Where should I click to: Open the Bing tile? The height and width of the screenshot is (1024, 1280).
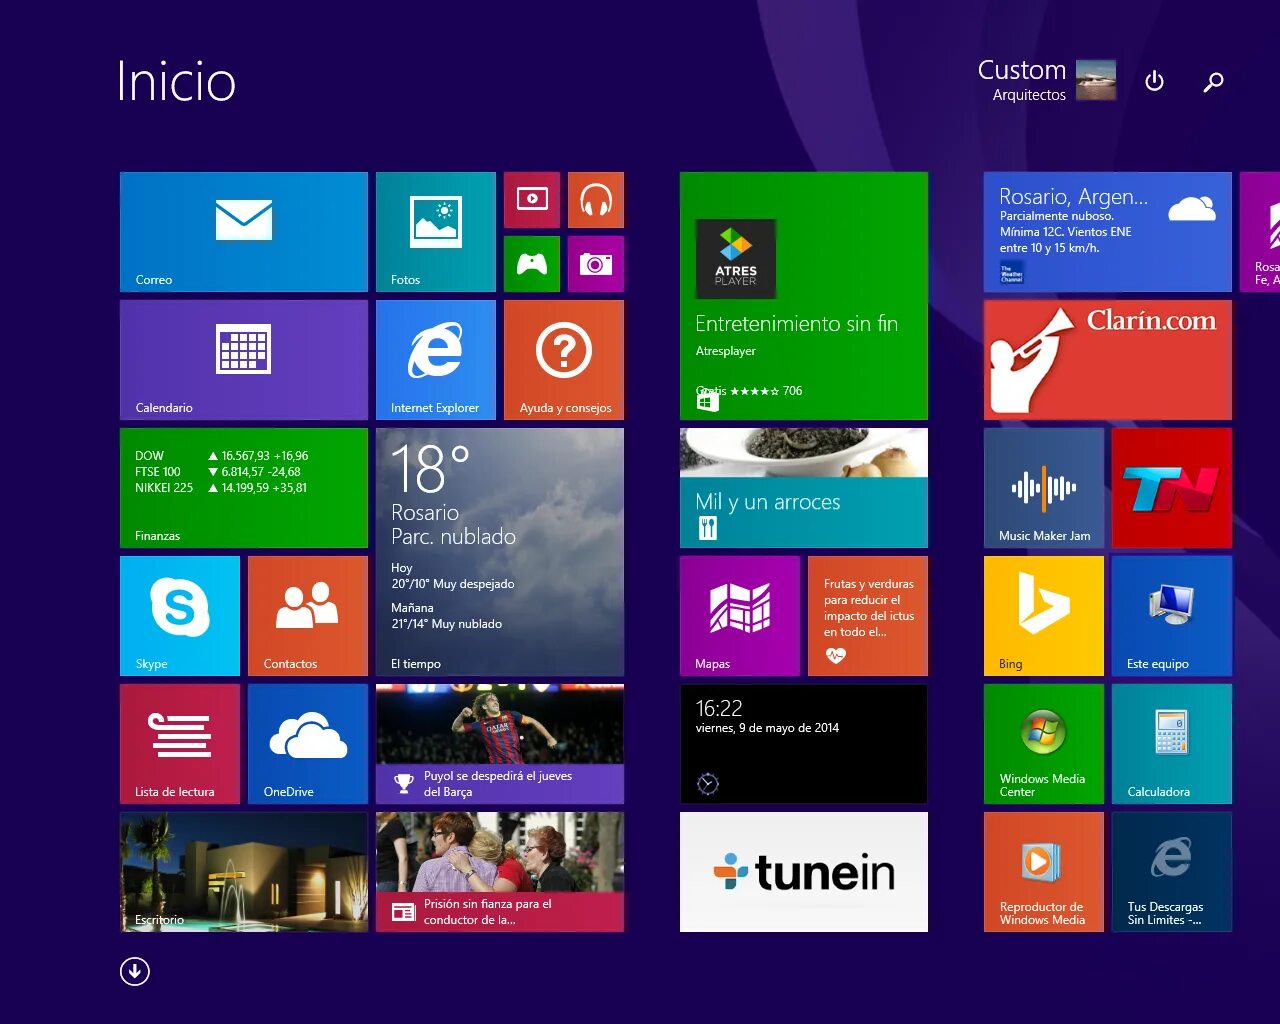(1044, 616)
